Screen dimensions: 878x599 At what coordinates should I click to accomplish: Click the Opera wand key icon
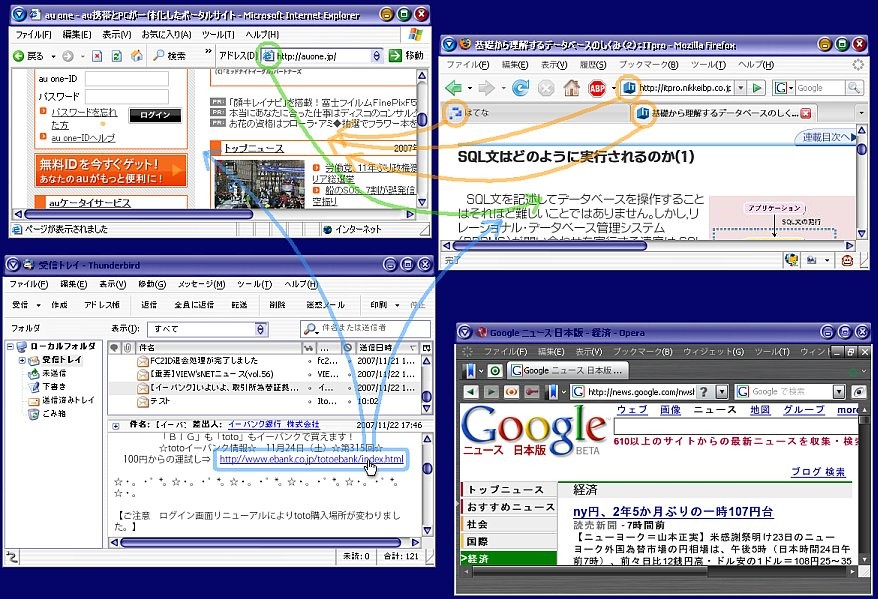[531, 392]
